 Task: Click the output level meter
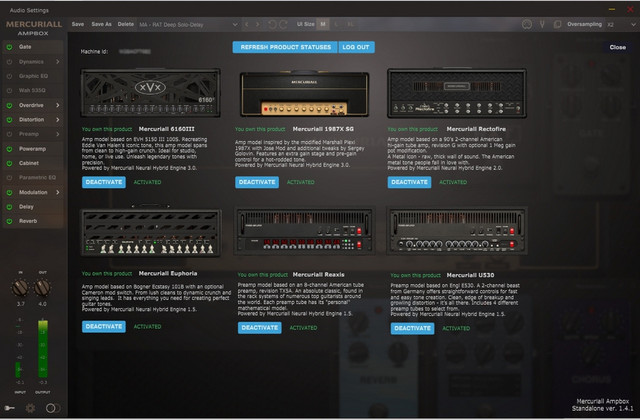(x=43, y=349)
